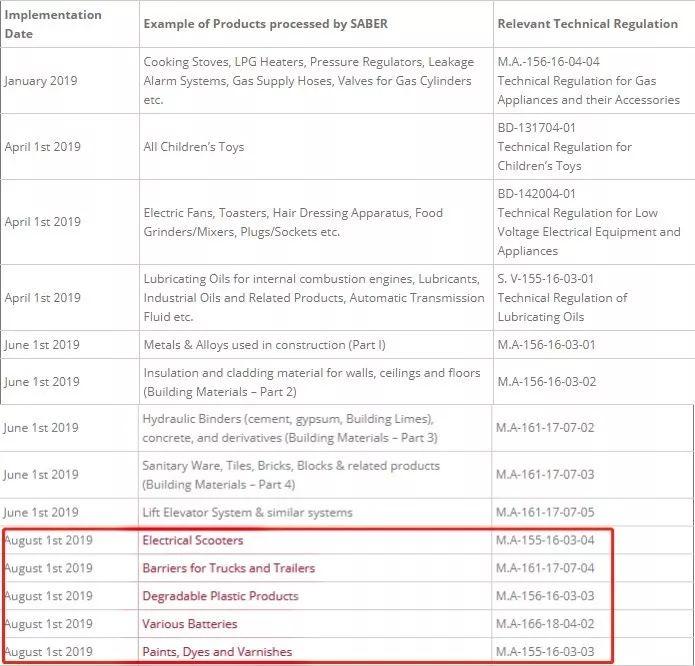Click regulation code 'M.A-166-18-04-02'
This screenshot has height=666, width=695.
click(545, 624)
